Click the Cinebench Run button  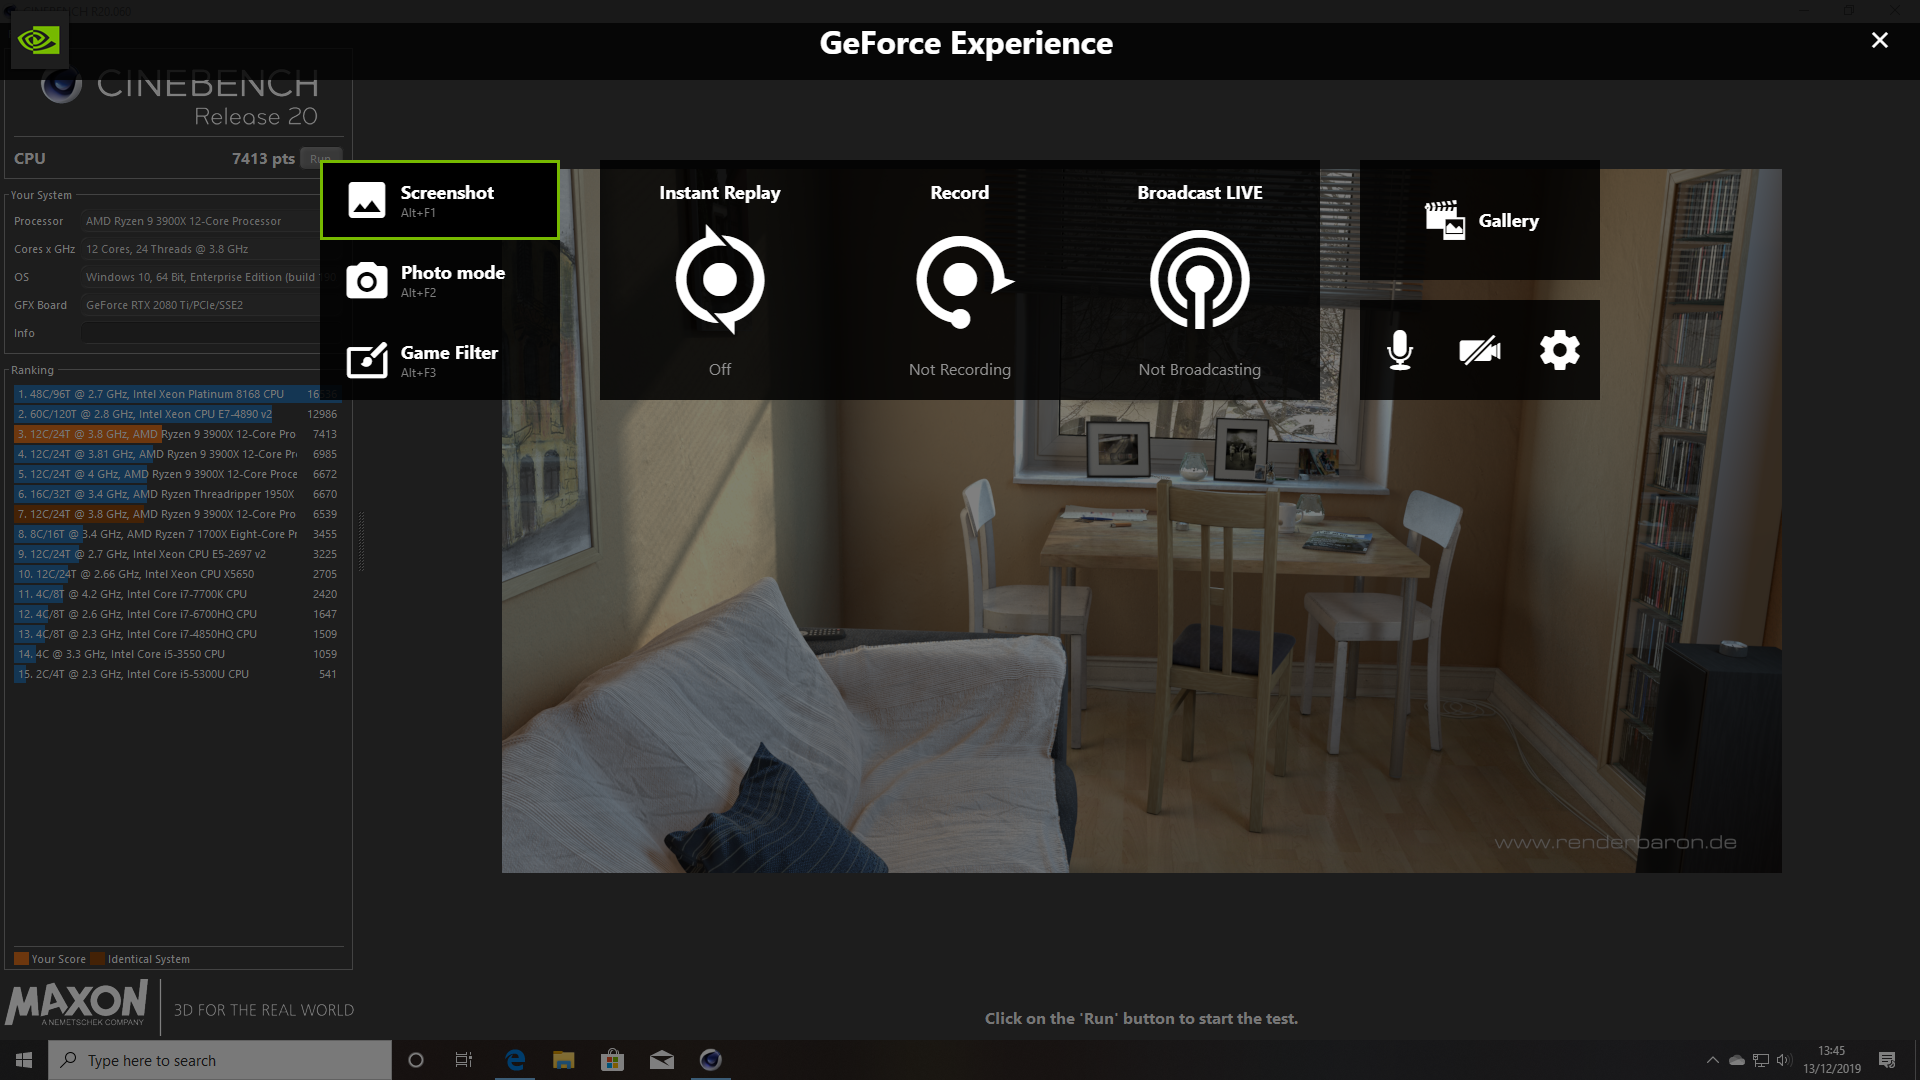320,158
